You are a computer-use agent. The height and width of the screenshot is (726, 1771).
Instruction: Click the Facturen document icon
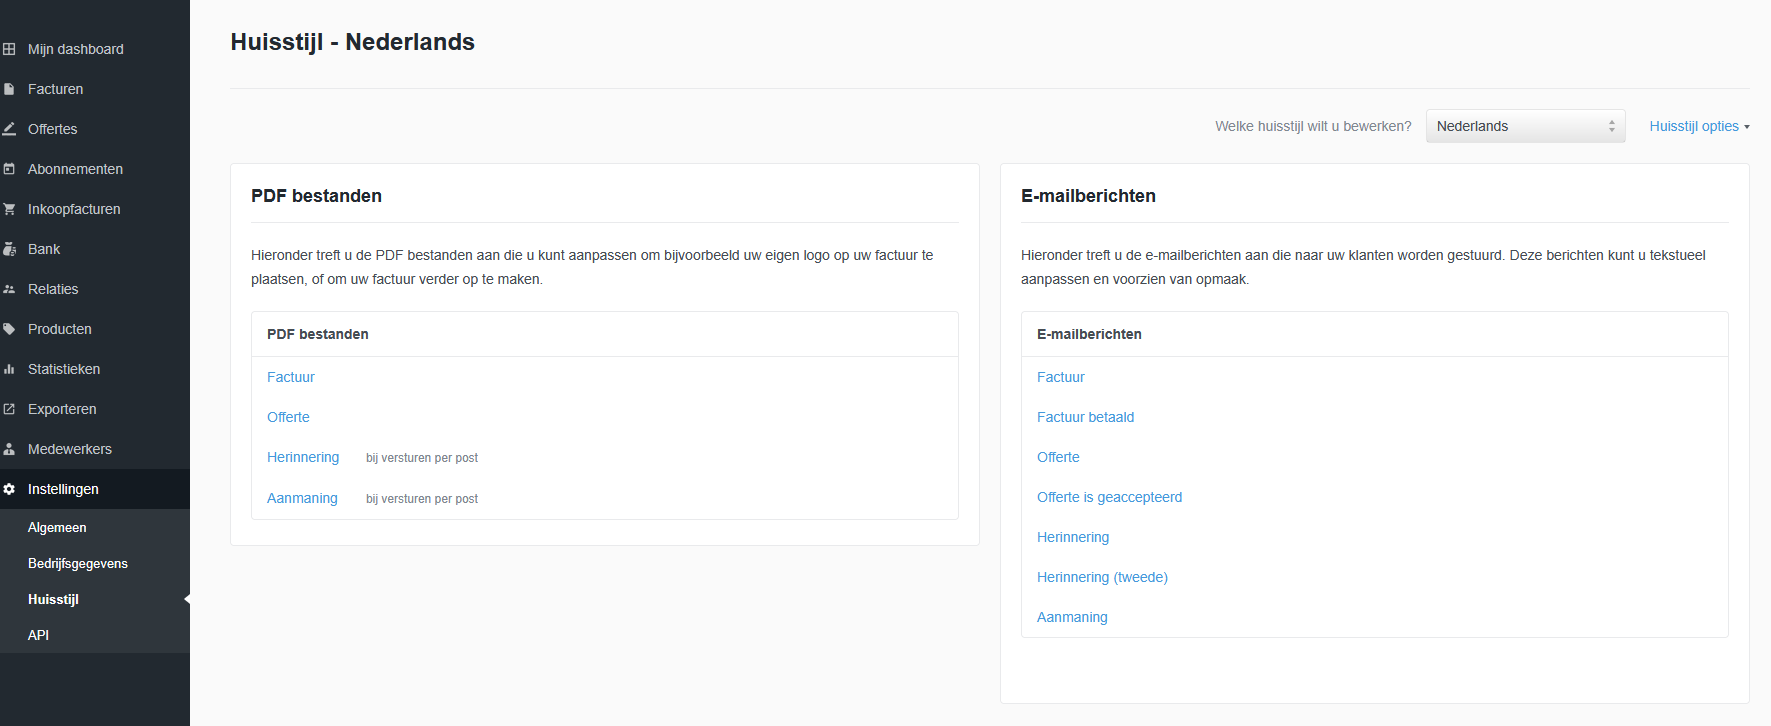point(9,89)
